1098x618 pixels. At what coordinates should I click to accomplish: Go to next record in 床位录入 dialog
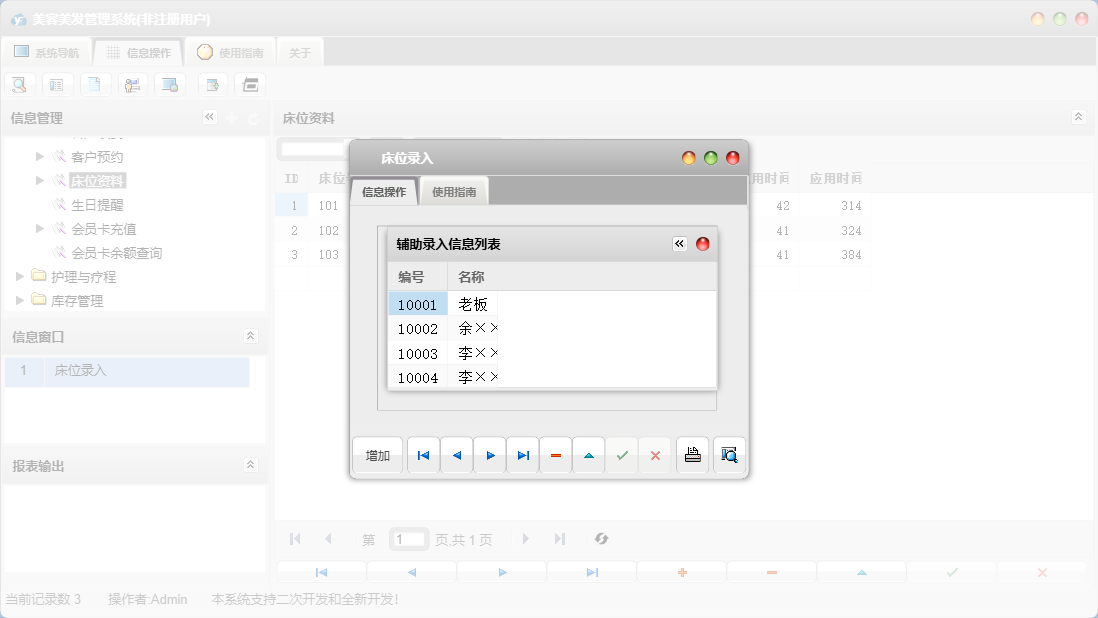pyautogui.click(x=490, y=456)
